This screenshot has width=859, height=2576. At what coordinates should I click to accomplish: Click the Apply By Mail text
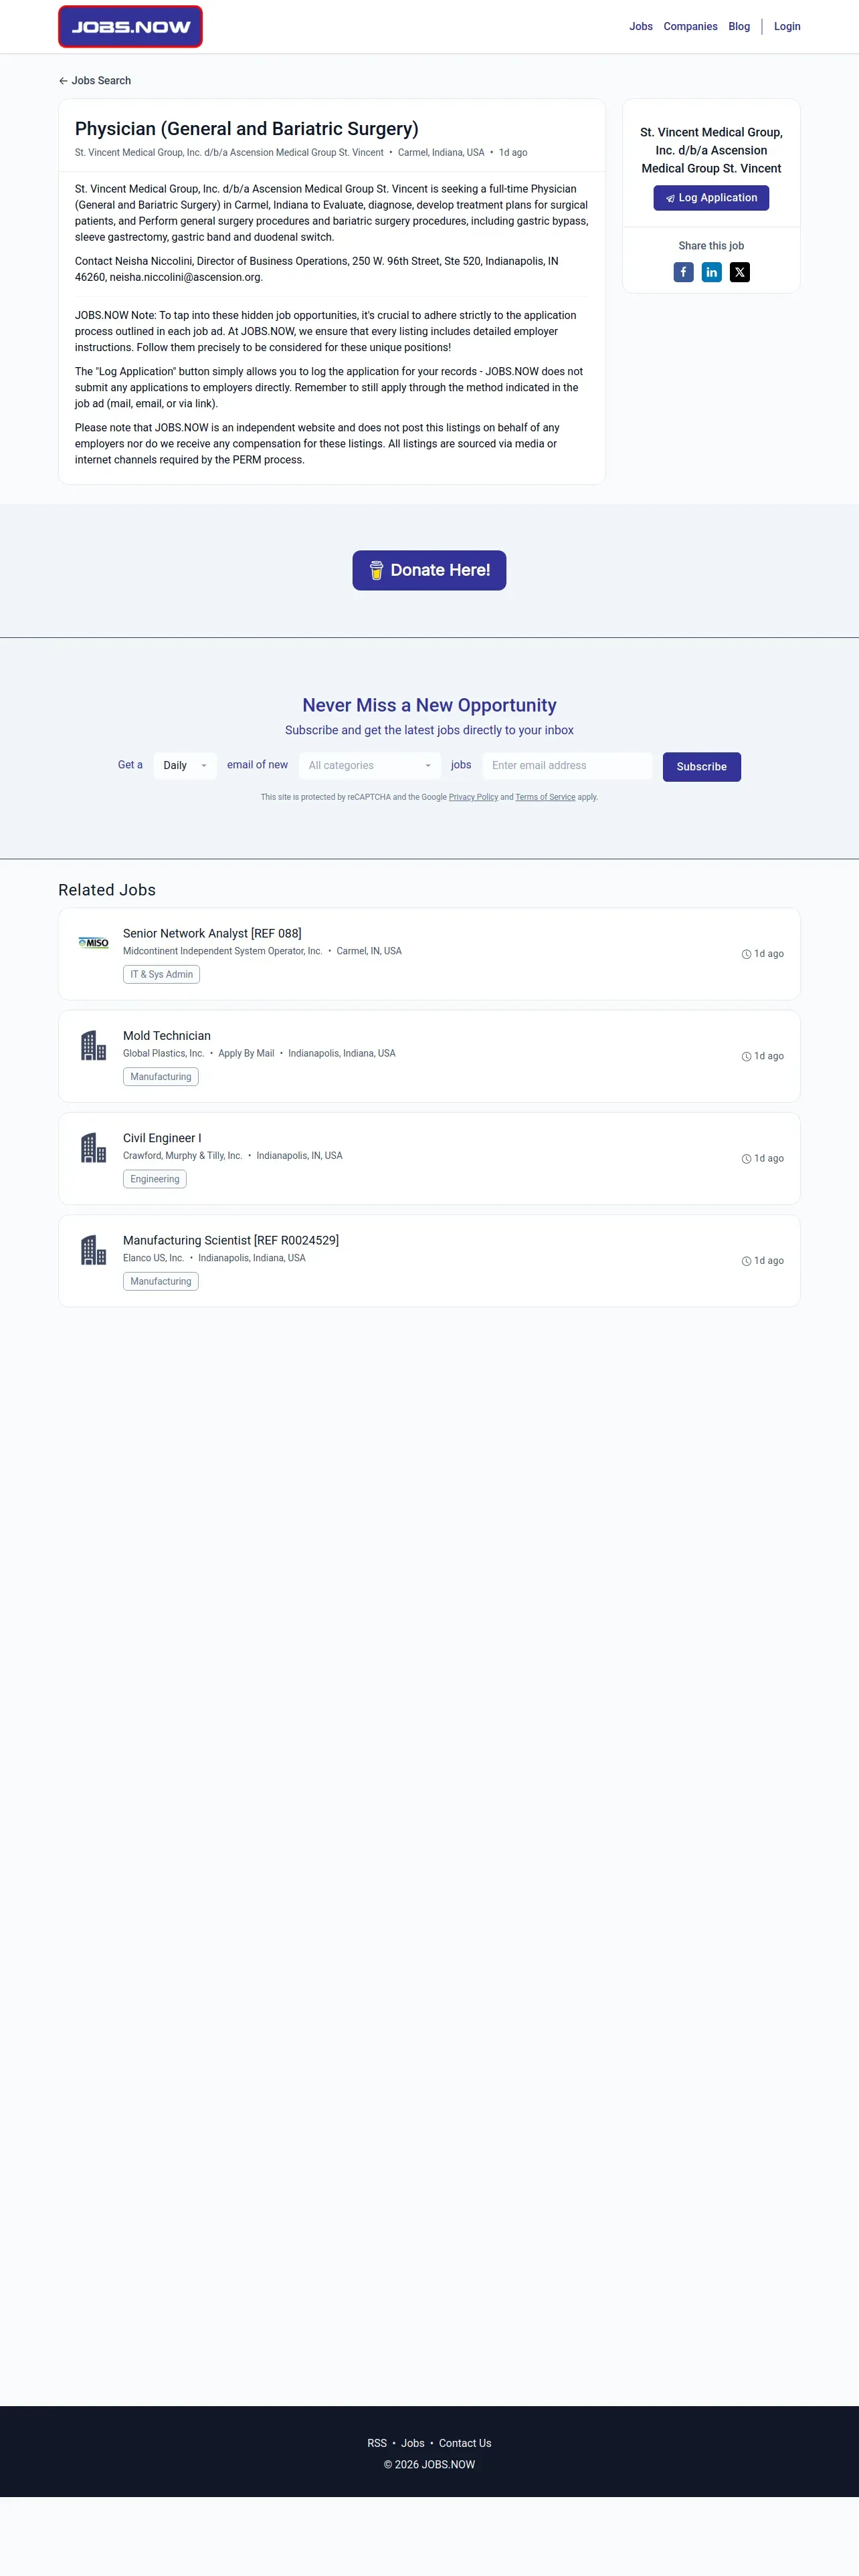pyautogui.click(x=246, y=1053)
